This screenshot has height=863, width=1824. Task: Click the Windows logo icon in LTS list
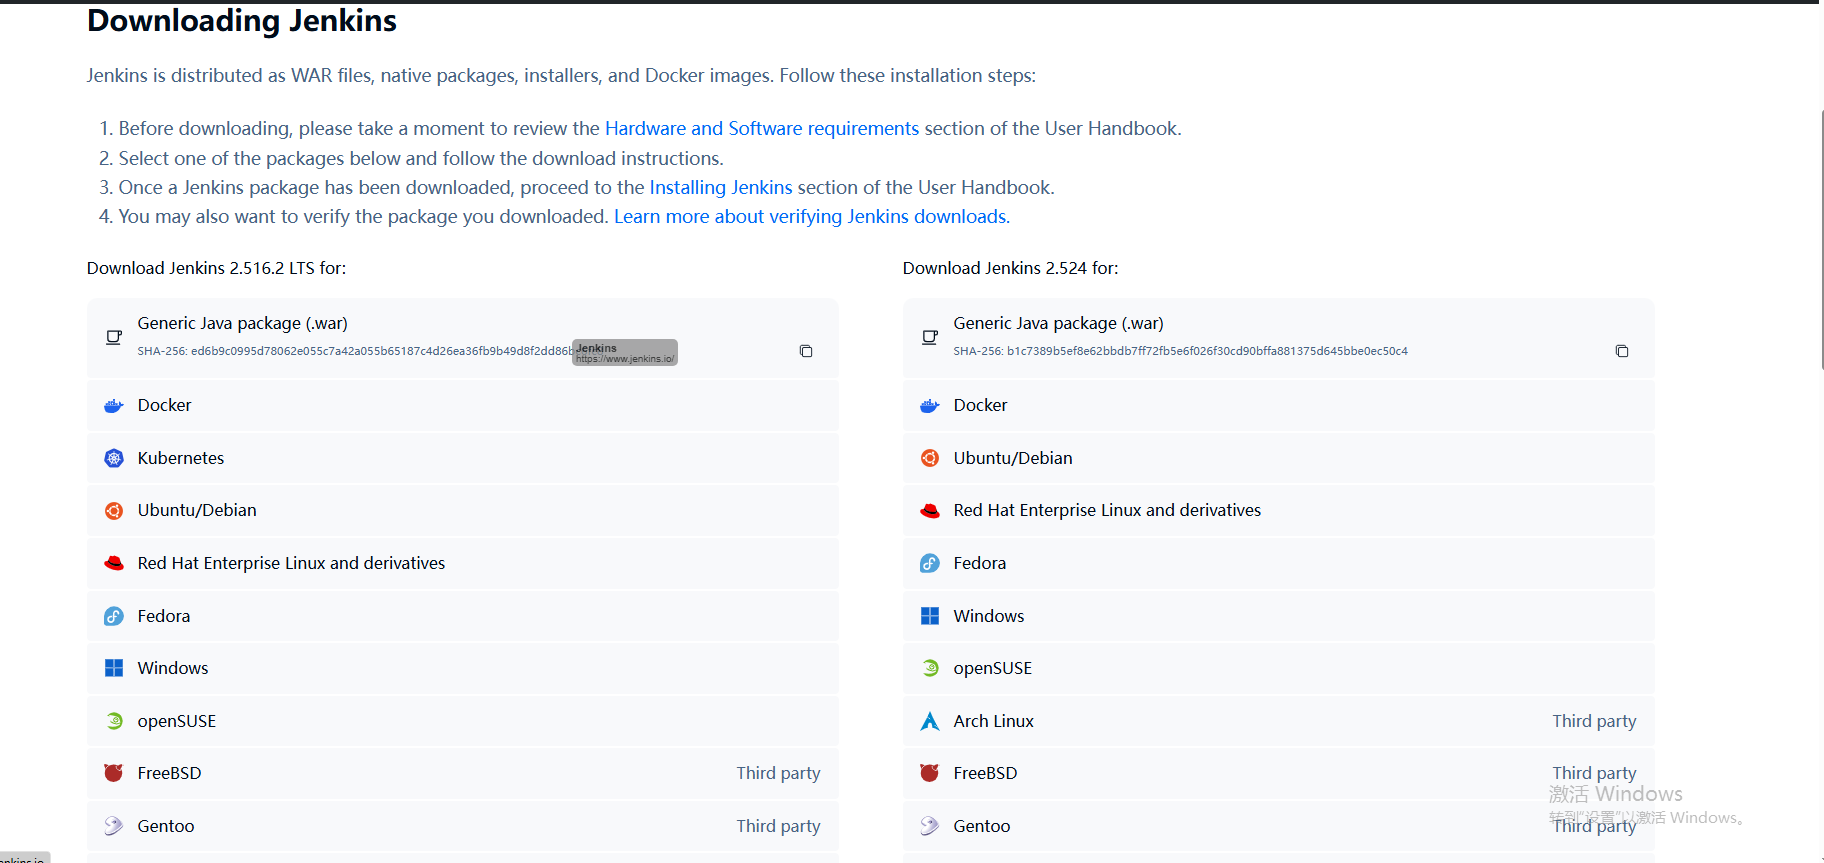[x=114, y=668]
